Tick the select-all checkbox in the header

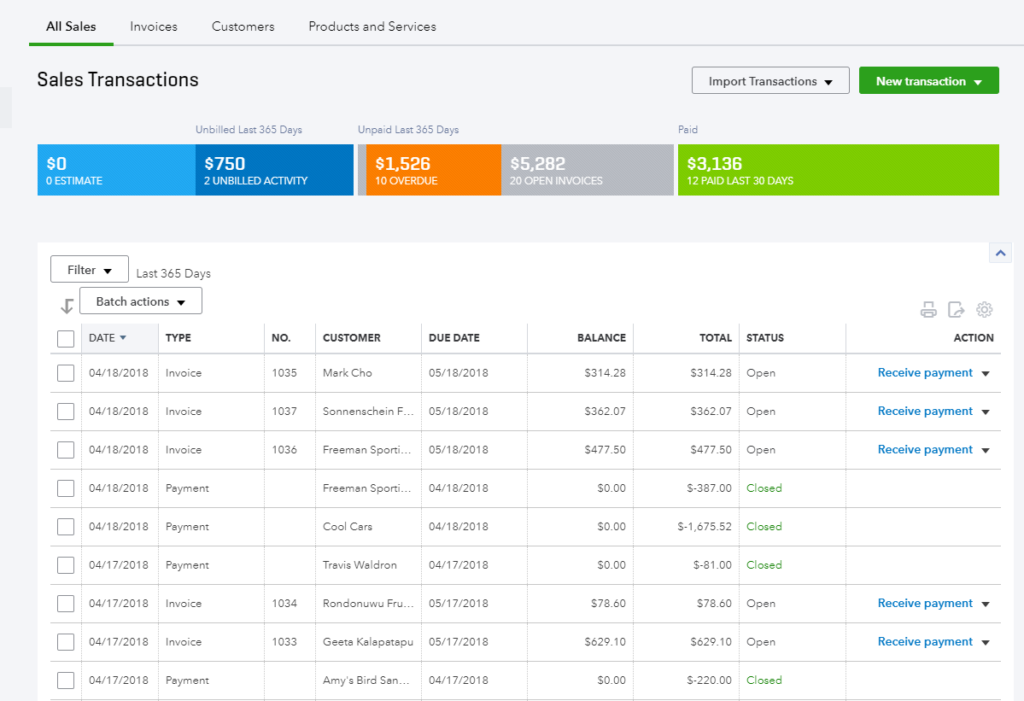(66, 339)
